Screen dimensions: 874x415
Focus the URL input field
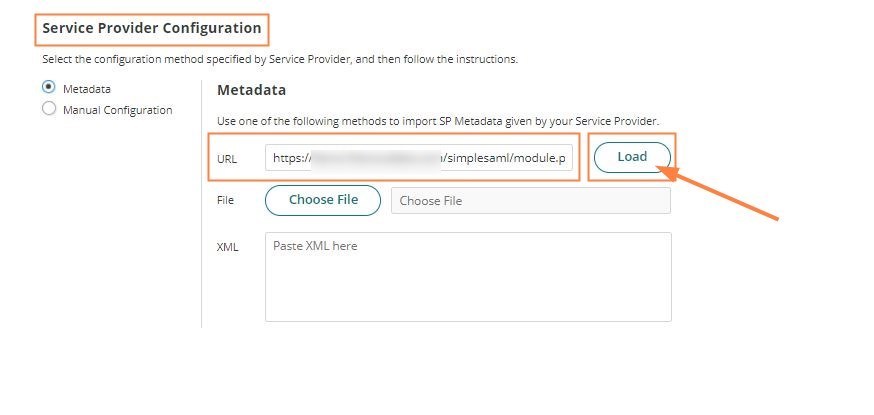tap(420, 158)
